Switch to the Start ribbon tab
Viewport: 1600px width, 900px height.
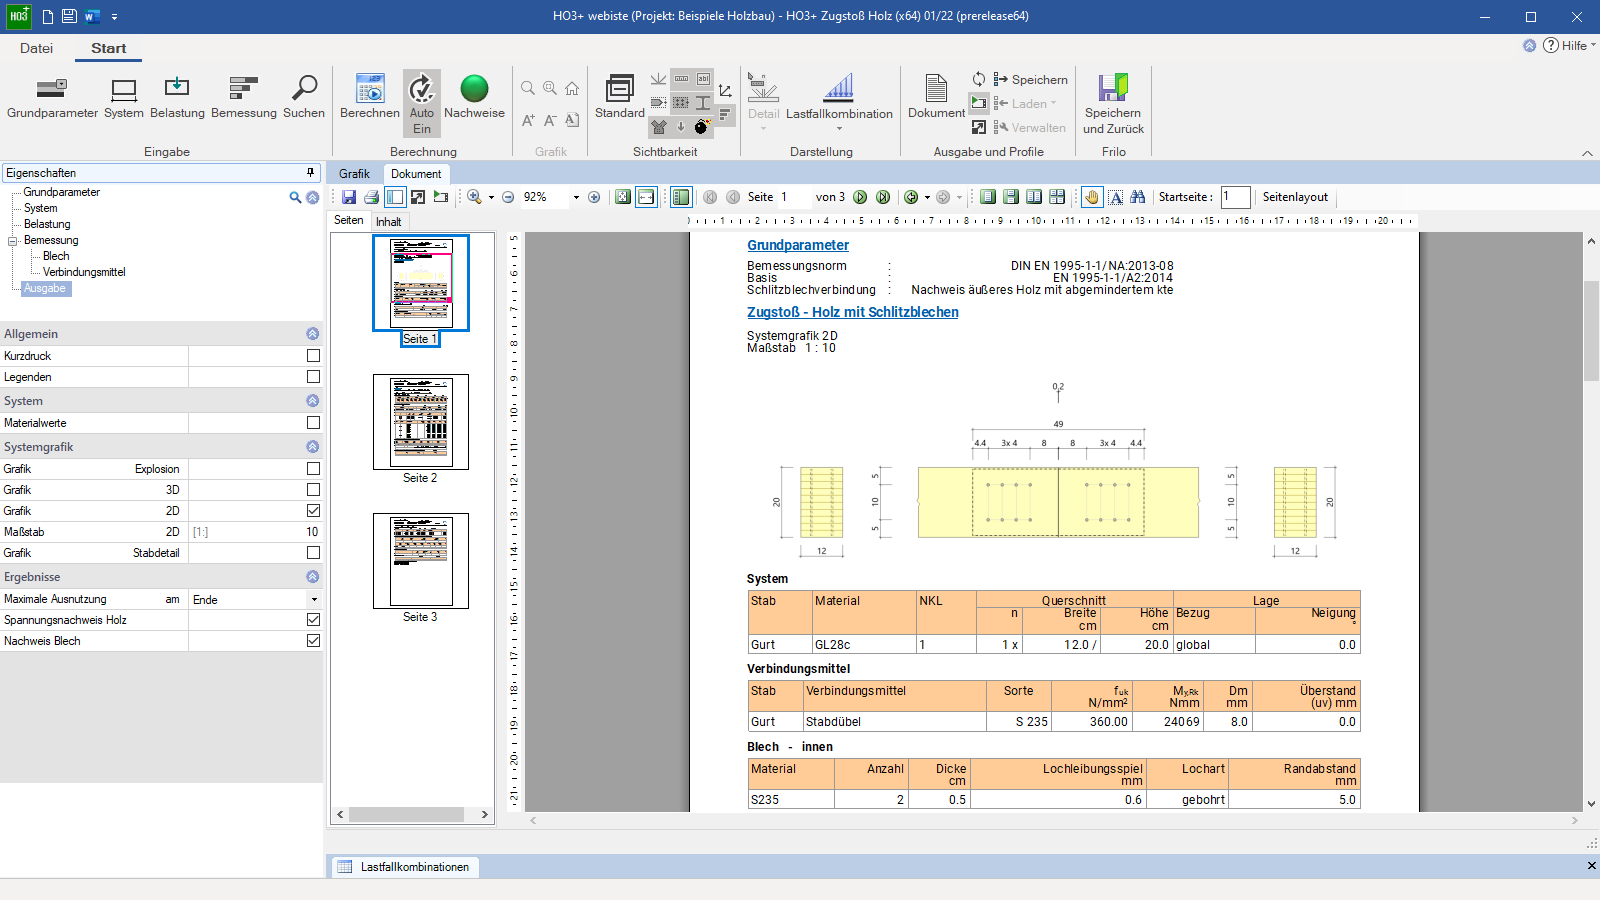pos(108,48)
